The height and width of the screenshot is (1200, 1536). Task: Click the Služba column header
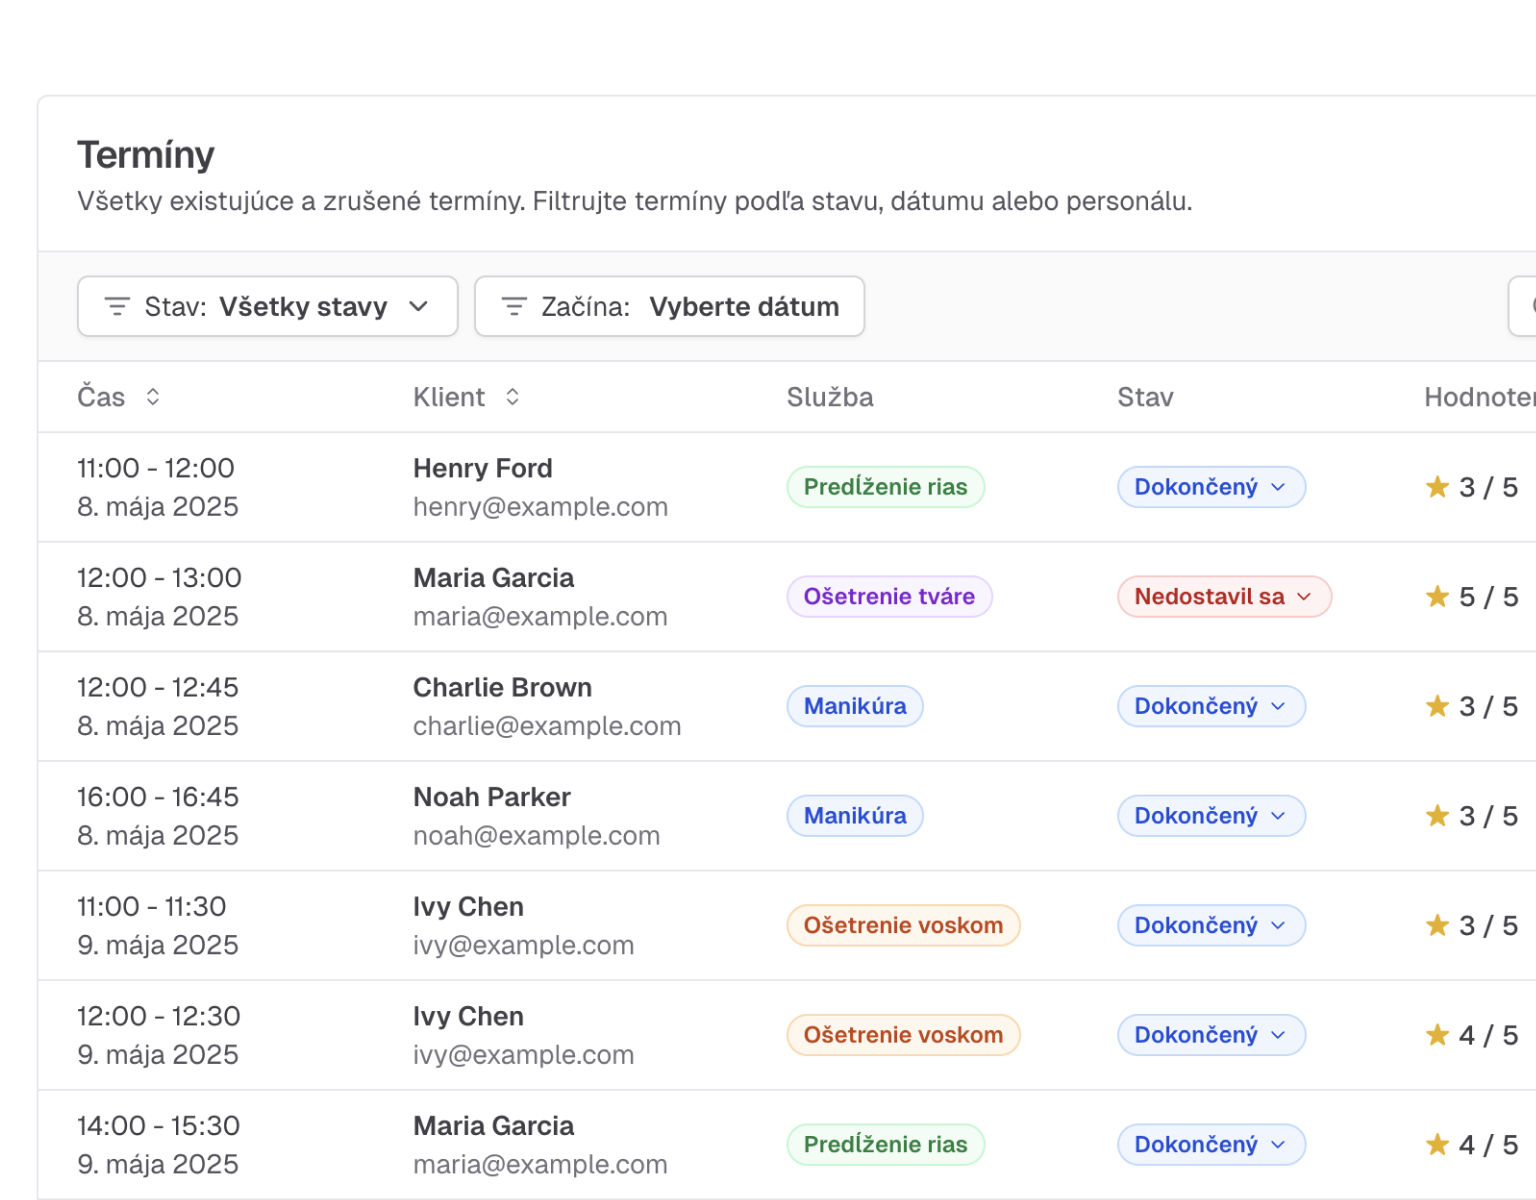pyautogui.click(x=829, y=397)
